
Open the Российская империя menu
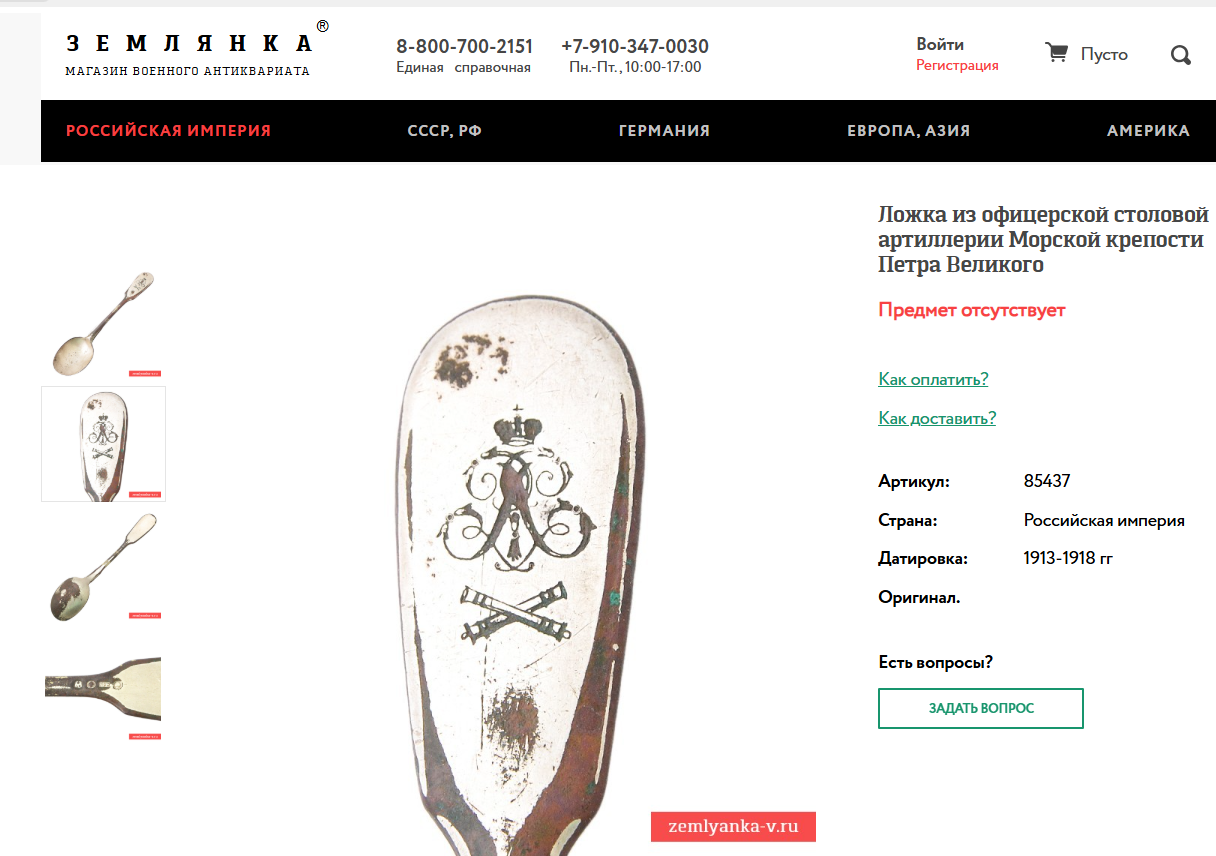click(168, 131)
